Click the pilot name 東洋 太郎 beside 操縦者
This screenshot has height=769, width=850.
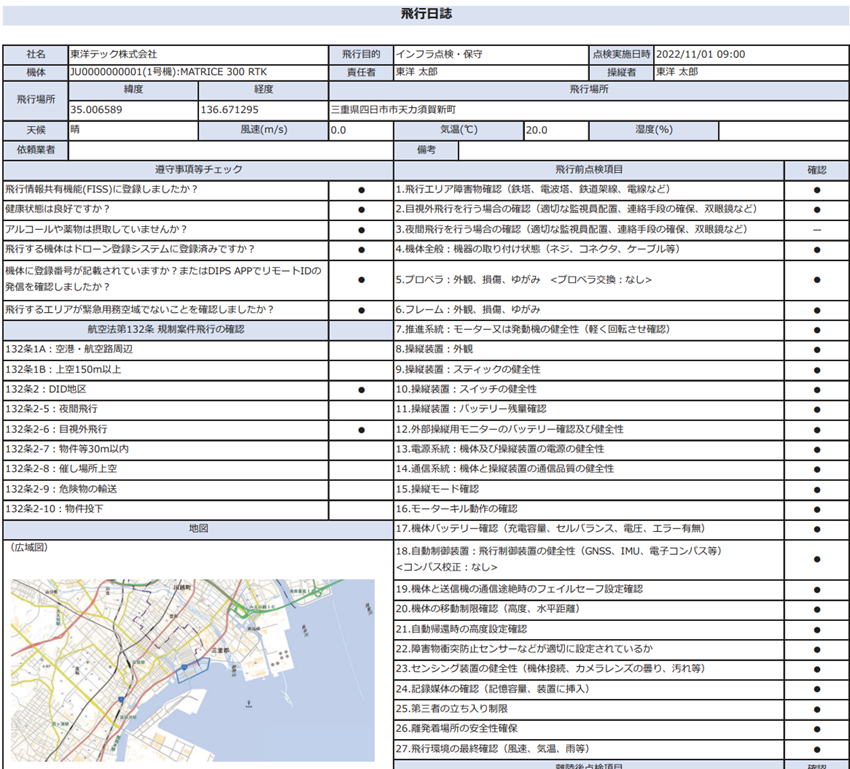coord(677,72)
